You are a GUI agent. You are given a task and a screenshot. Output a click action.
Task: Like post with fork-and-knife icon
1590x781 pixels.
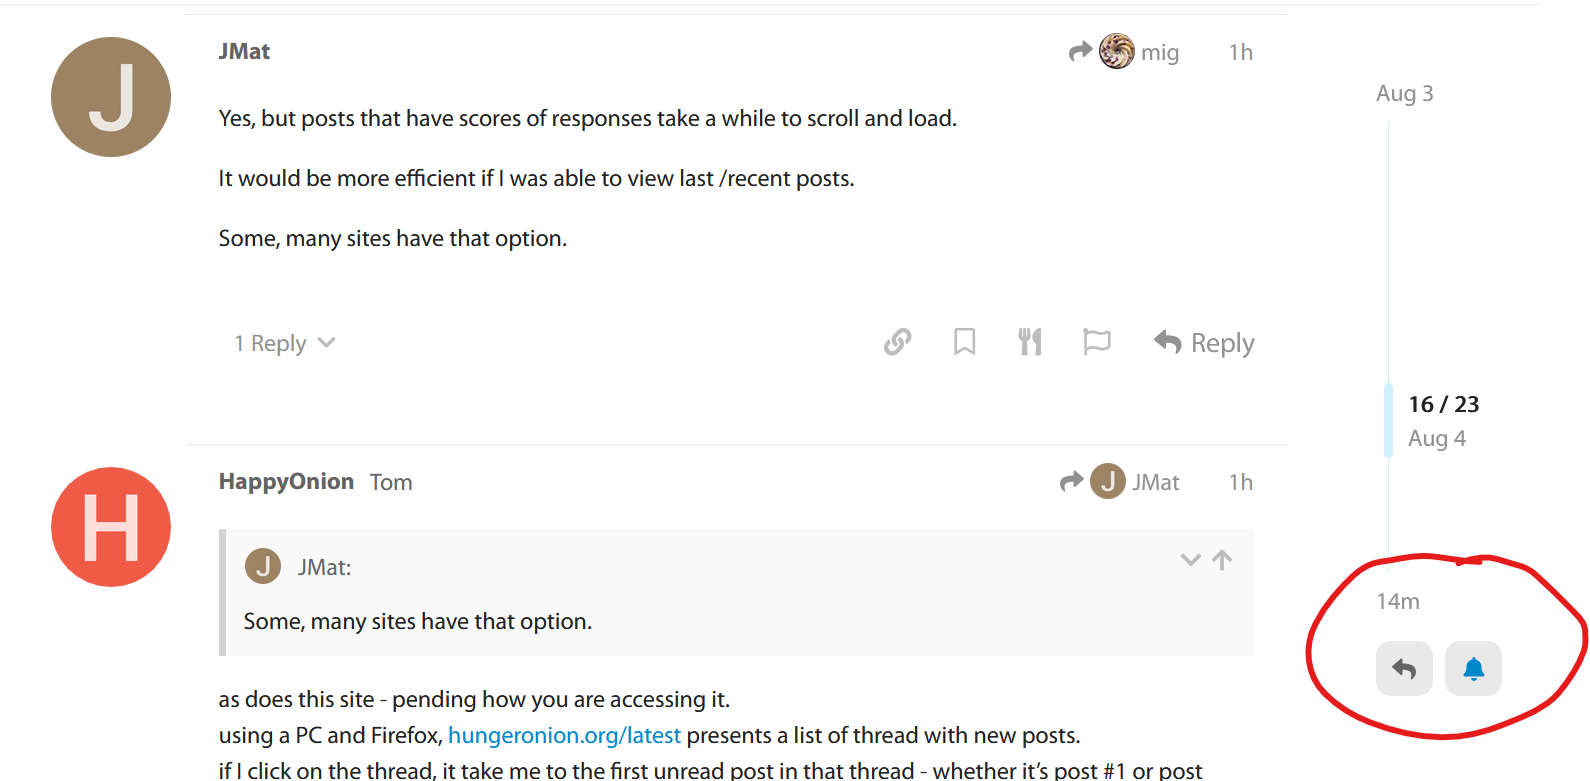pos(1030,342)
